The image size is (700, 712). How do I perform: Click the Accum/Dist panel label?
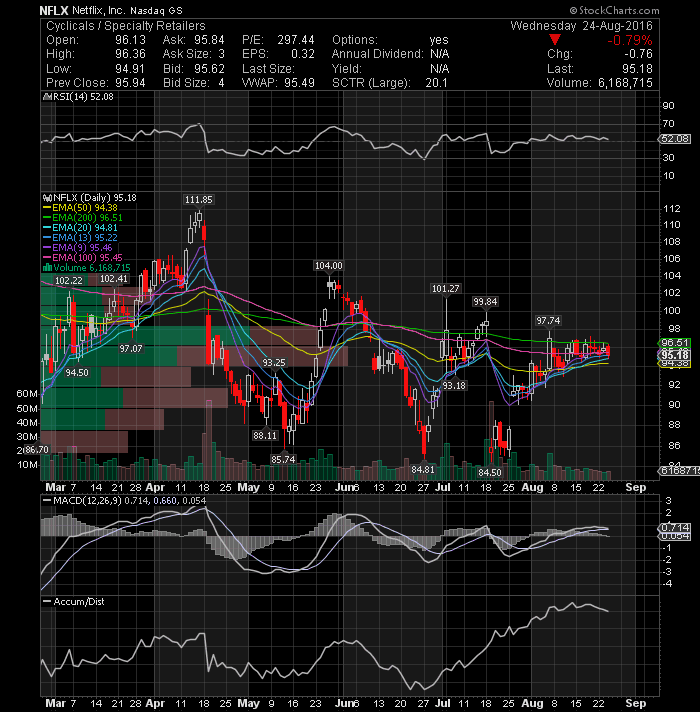(x=79, y=602)
